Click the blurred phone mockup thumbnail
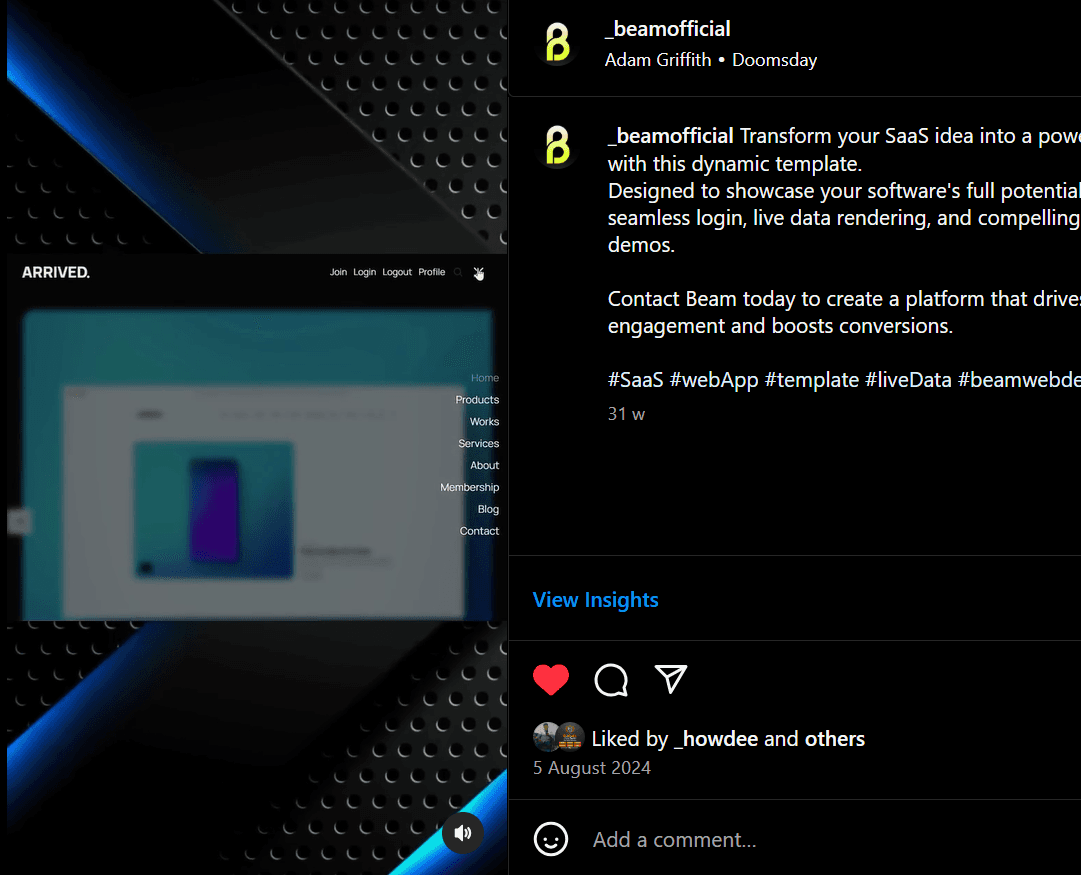This screenshot has width=1081, height=875. click(214, 510)
